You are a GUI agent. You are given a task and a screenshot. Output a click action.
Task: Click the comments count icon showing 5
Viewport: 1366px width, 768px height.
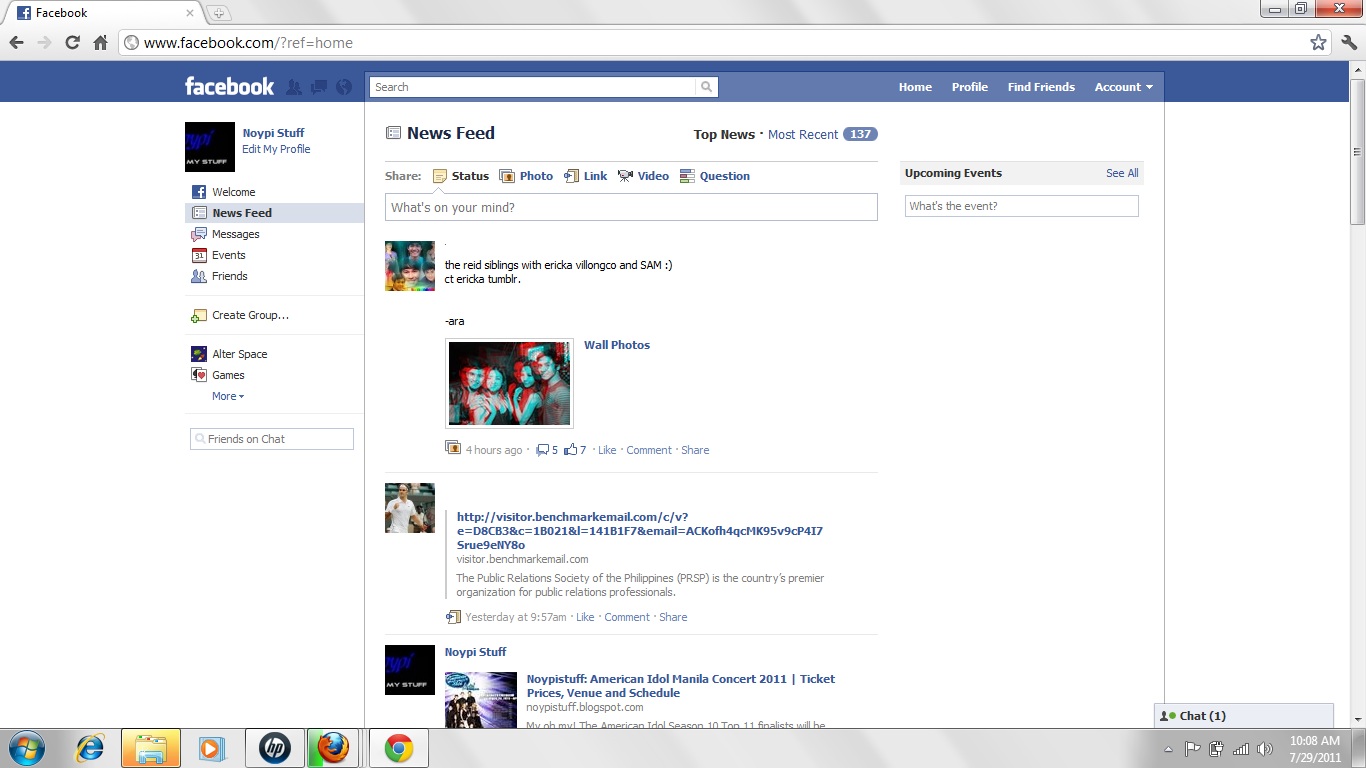tap(543, 450)
